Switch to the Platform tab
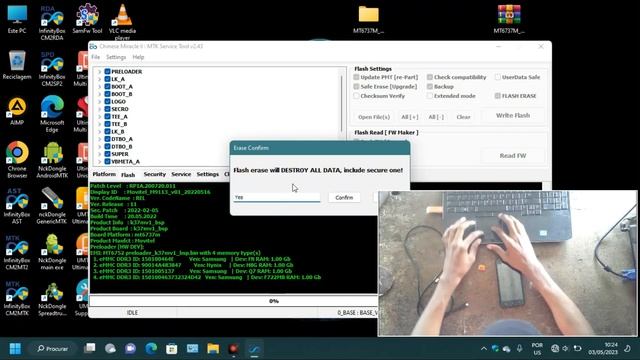 click(104, 174)
